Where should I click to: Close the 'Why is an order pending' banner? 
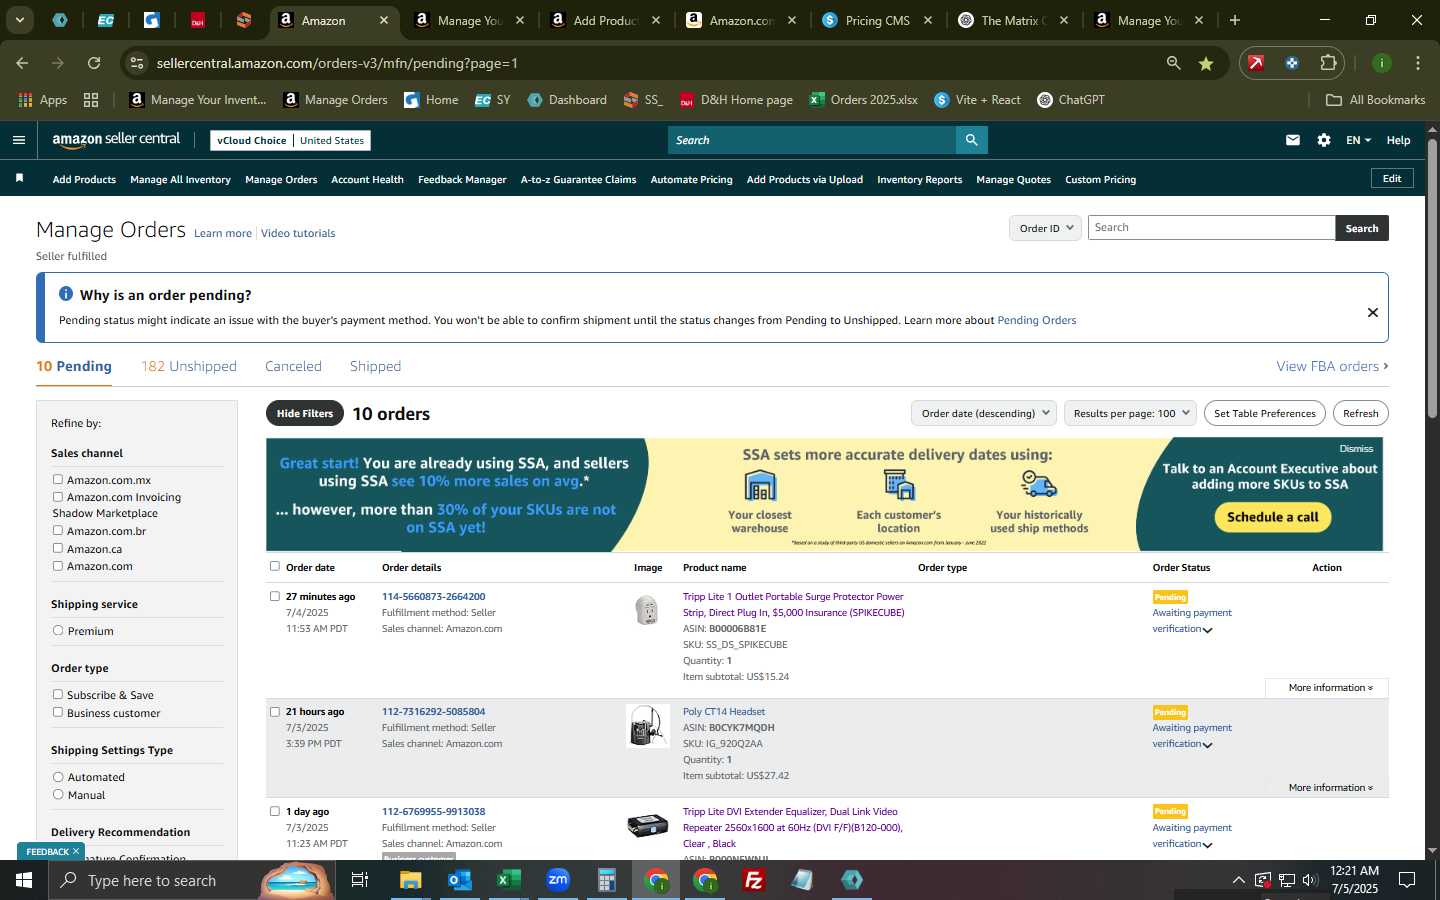(x=1373, y=312)
